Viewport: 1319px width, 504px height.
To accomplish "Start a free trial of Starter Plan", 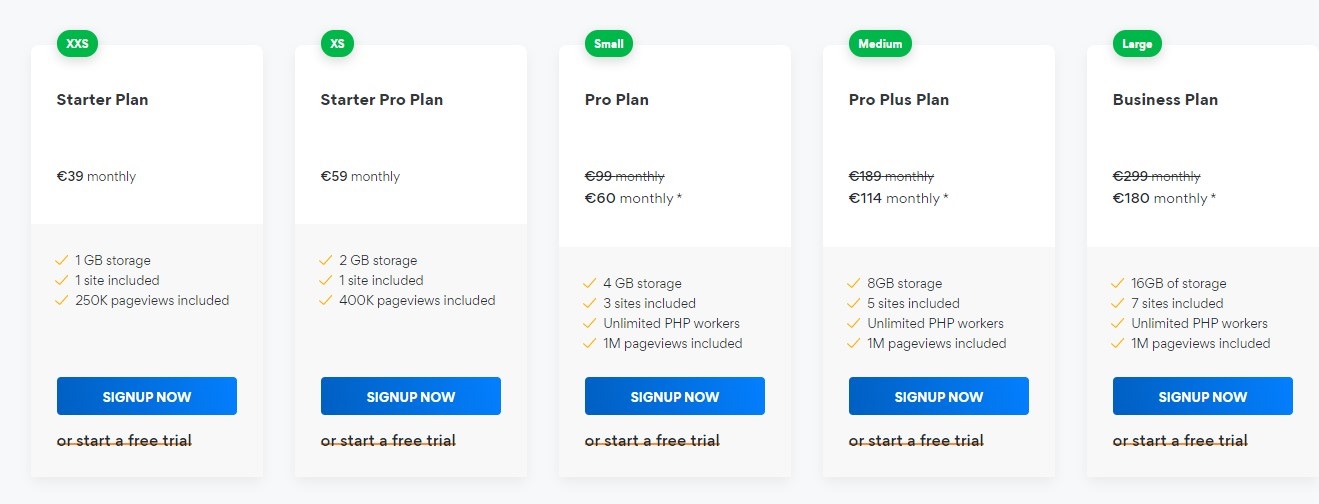I will coord(124,440).
